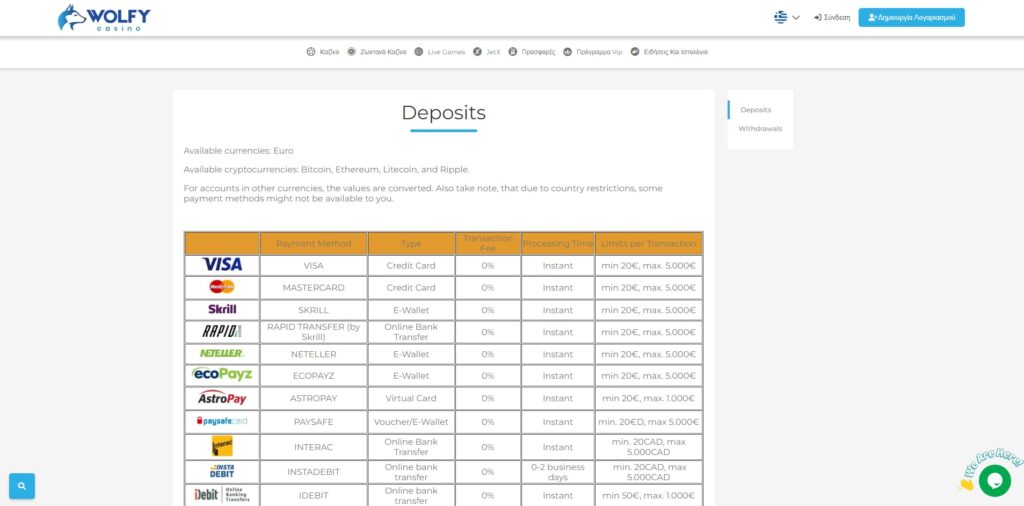The height and width of the screenshot is (506, 1024).
Task: Click the RAPID TRANSFER (by Skrill) cell
Action: pyautogui.click(x=313, y=332)
